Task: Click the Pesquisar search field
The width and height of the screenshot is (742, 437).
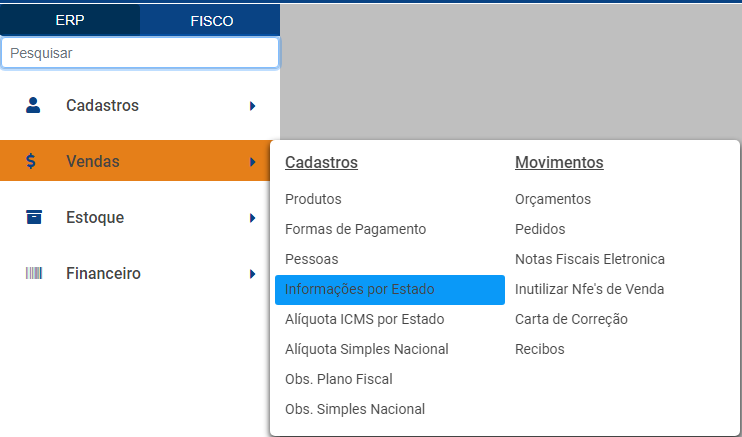Action: tap(140, 53)
